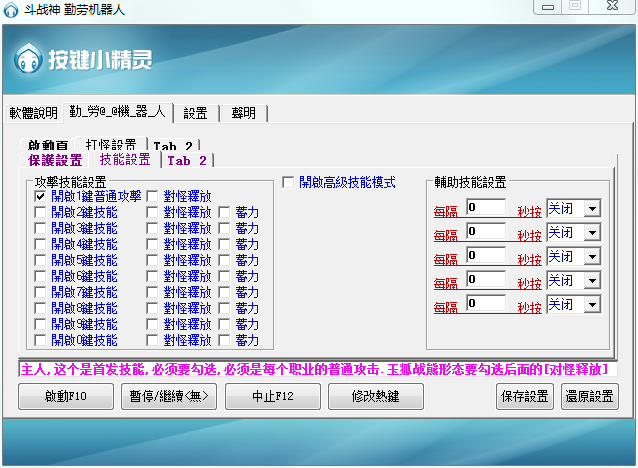This screenshot has height=468, width=638.
Task: Click the 保存設置 button
Action: [x=523, y=396]
